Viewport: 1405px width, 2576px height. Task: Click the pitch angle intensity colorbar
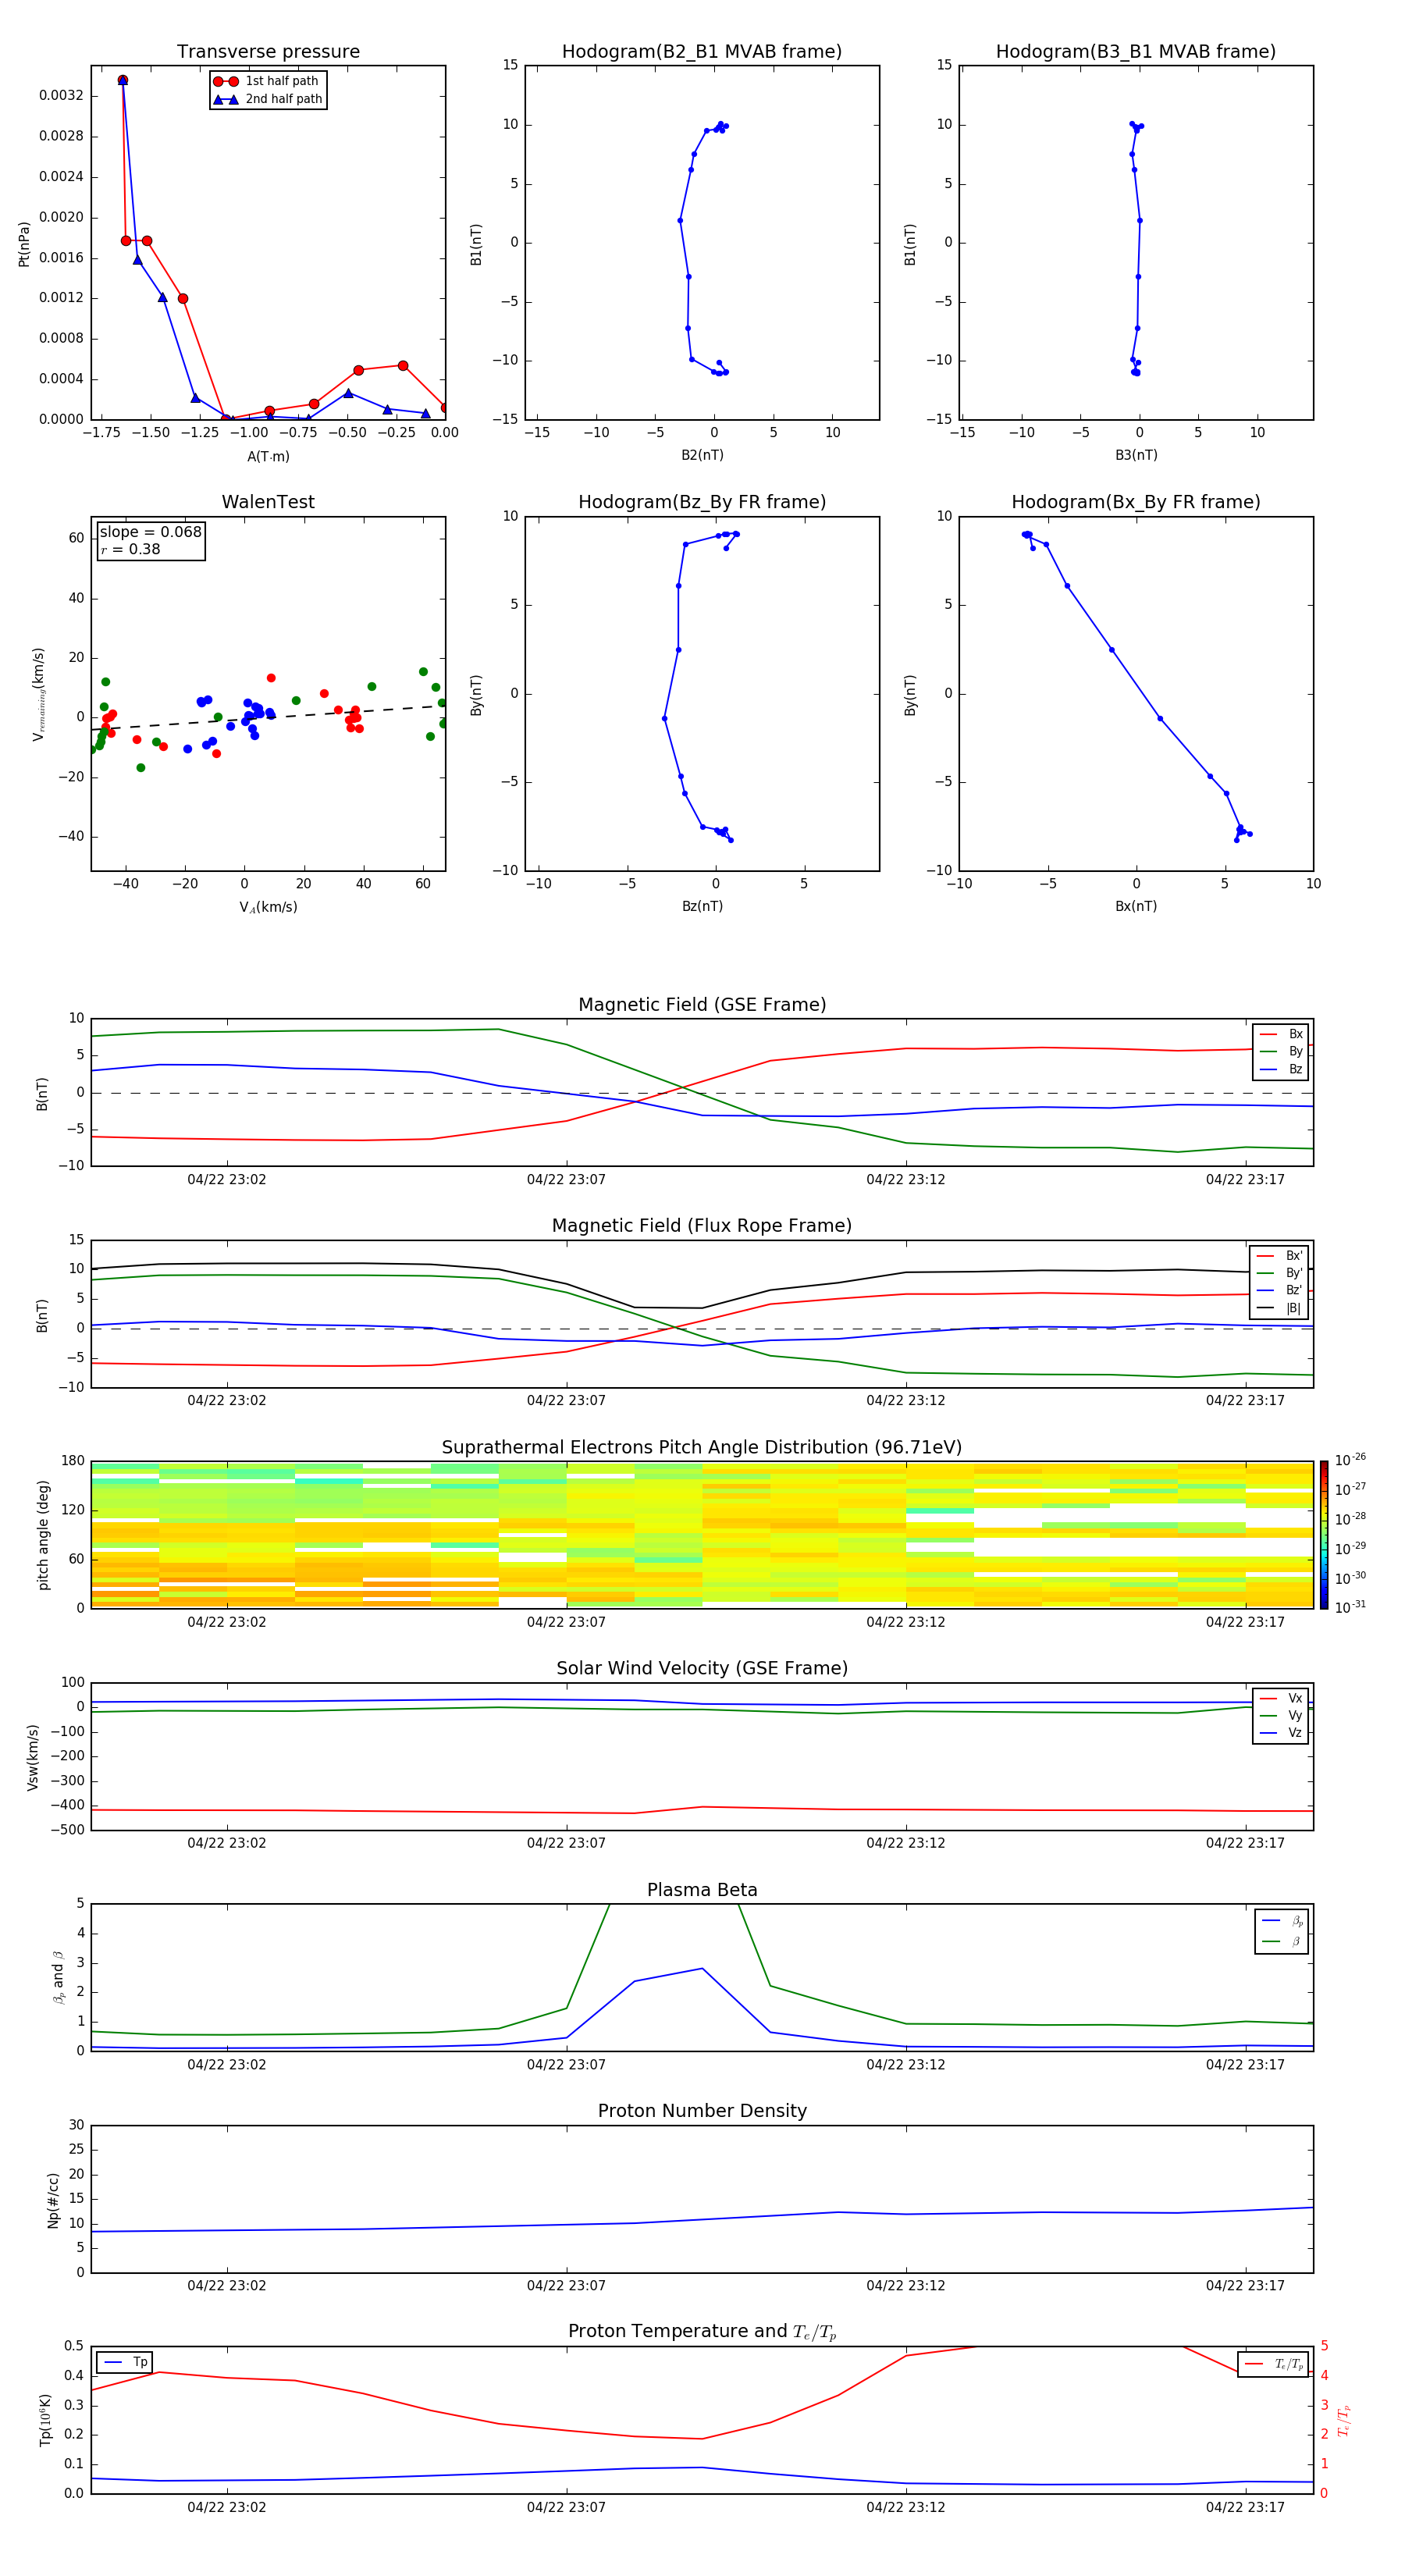1324,1535
